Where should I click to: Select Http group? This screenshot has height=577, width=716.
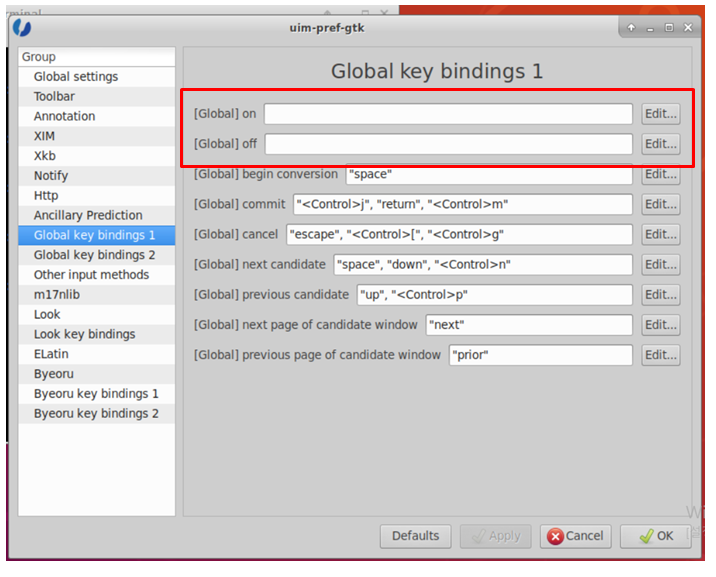tap(96, 195)
